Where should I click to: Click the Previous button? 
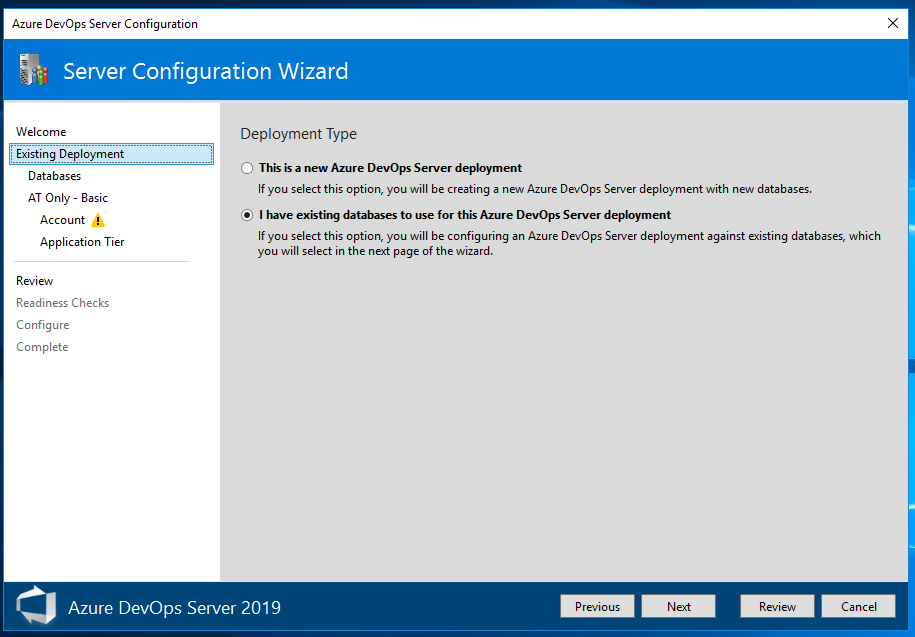click(x=598, y=607)
